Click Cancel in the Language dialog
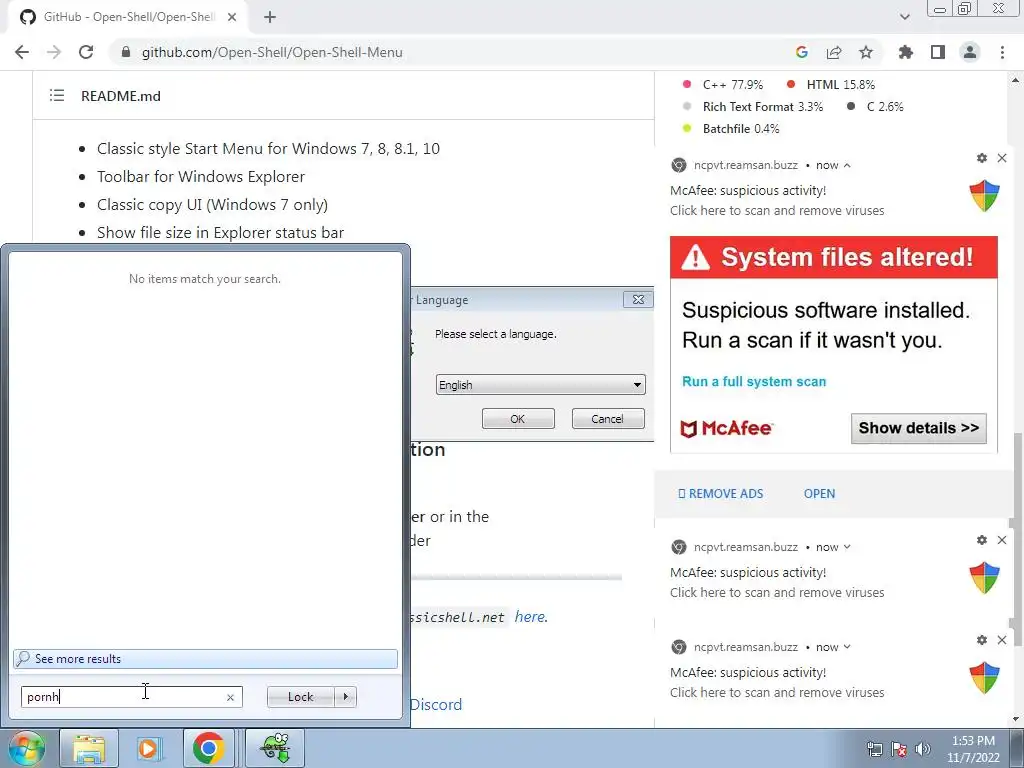Screen dimensions: 1024x768 pos(607,419)
